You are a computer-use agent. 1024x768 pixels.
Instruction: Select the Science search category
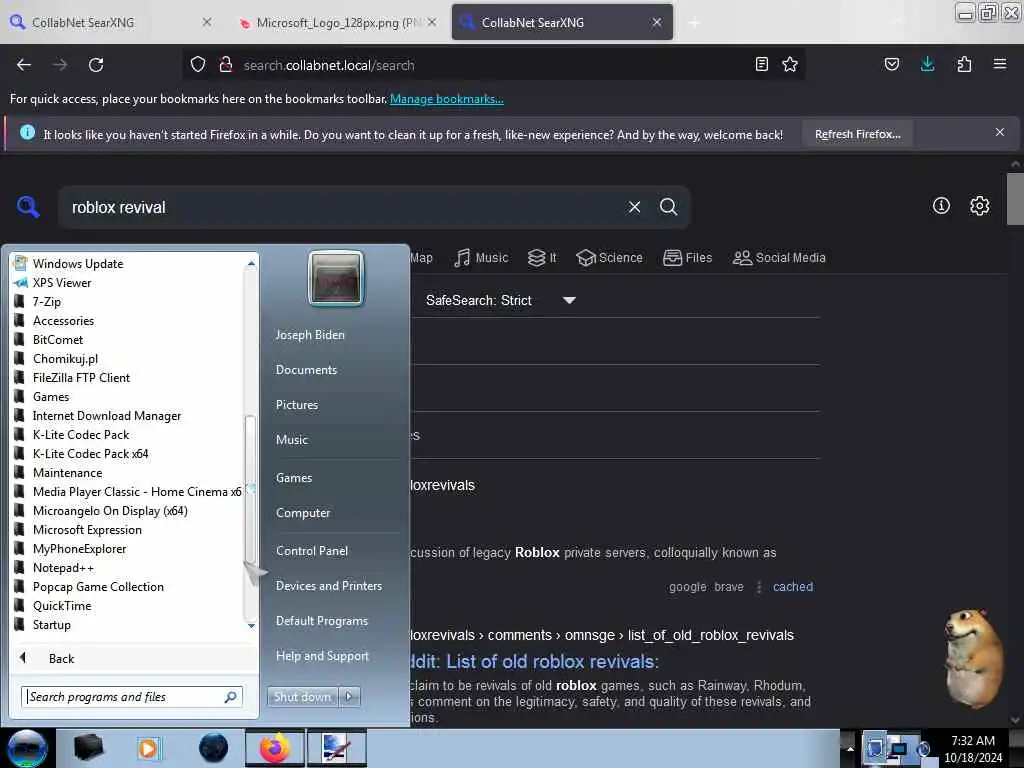tap(609, 258)
